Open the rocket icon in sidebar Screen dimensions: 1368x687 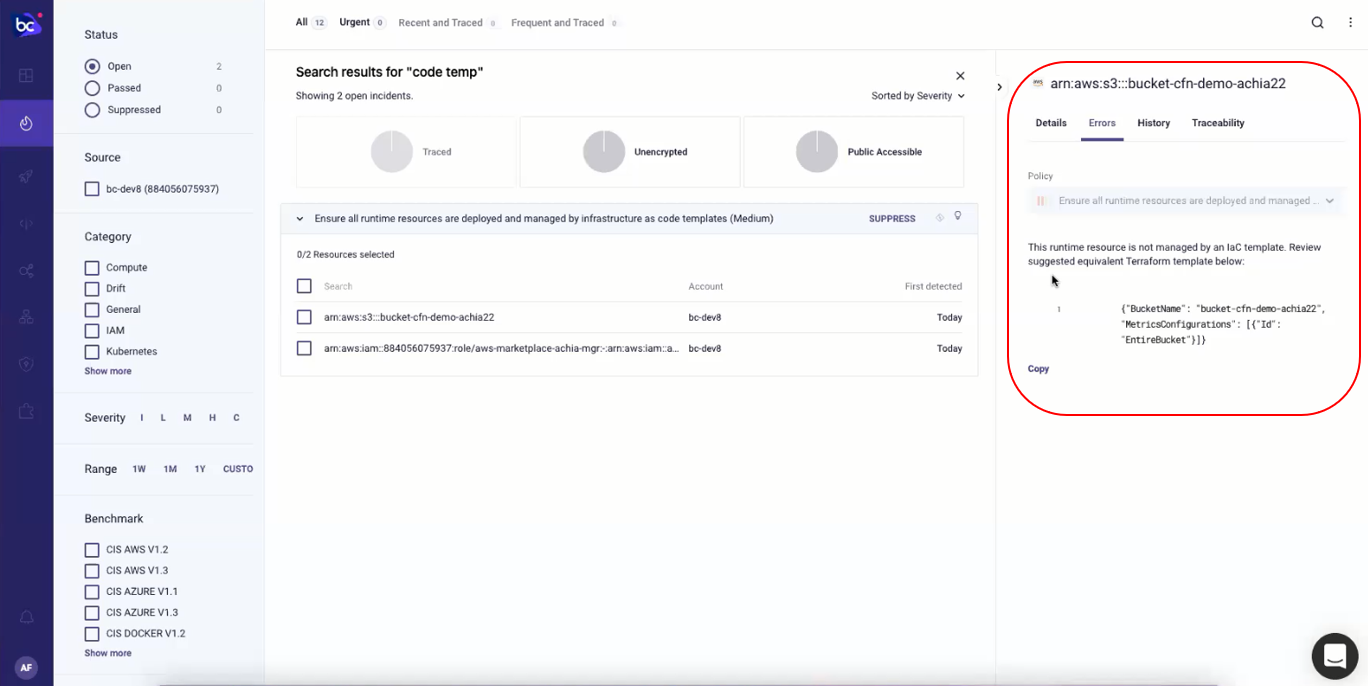(26, 176)
